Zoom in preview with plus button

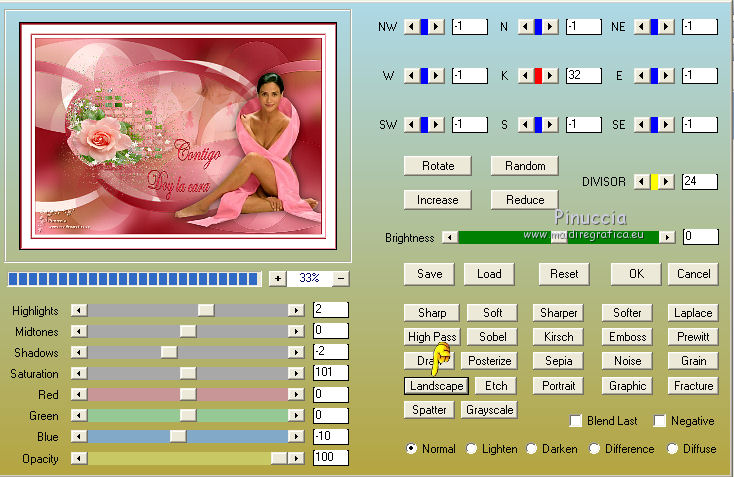click(x=278, y=279)
